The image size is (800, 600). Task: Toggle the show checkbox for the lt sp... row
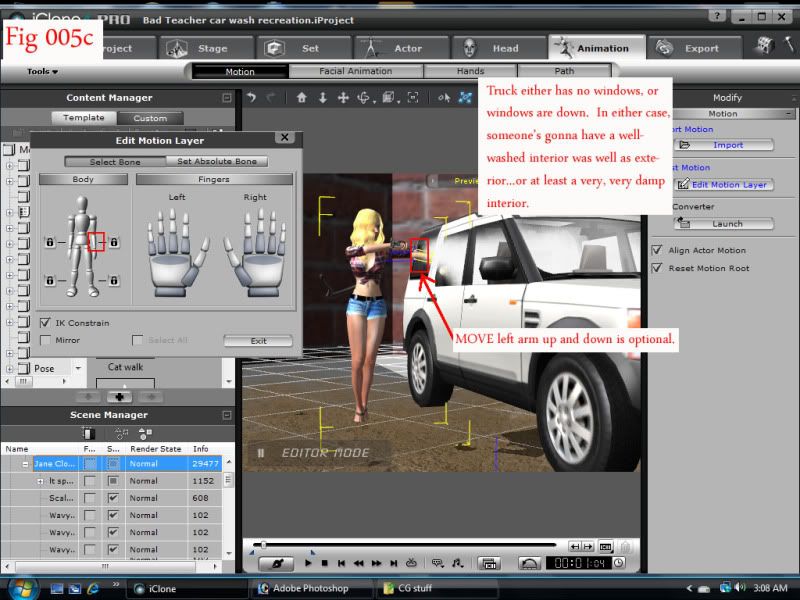(x=113, y=481)
